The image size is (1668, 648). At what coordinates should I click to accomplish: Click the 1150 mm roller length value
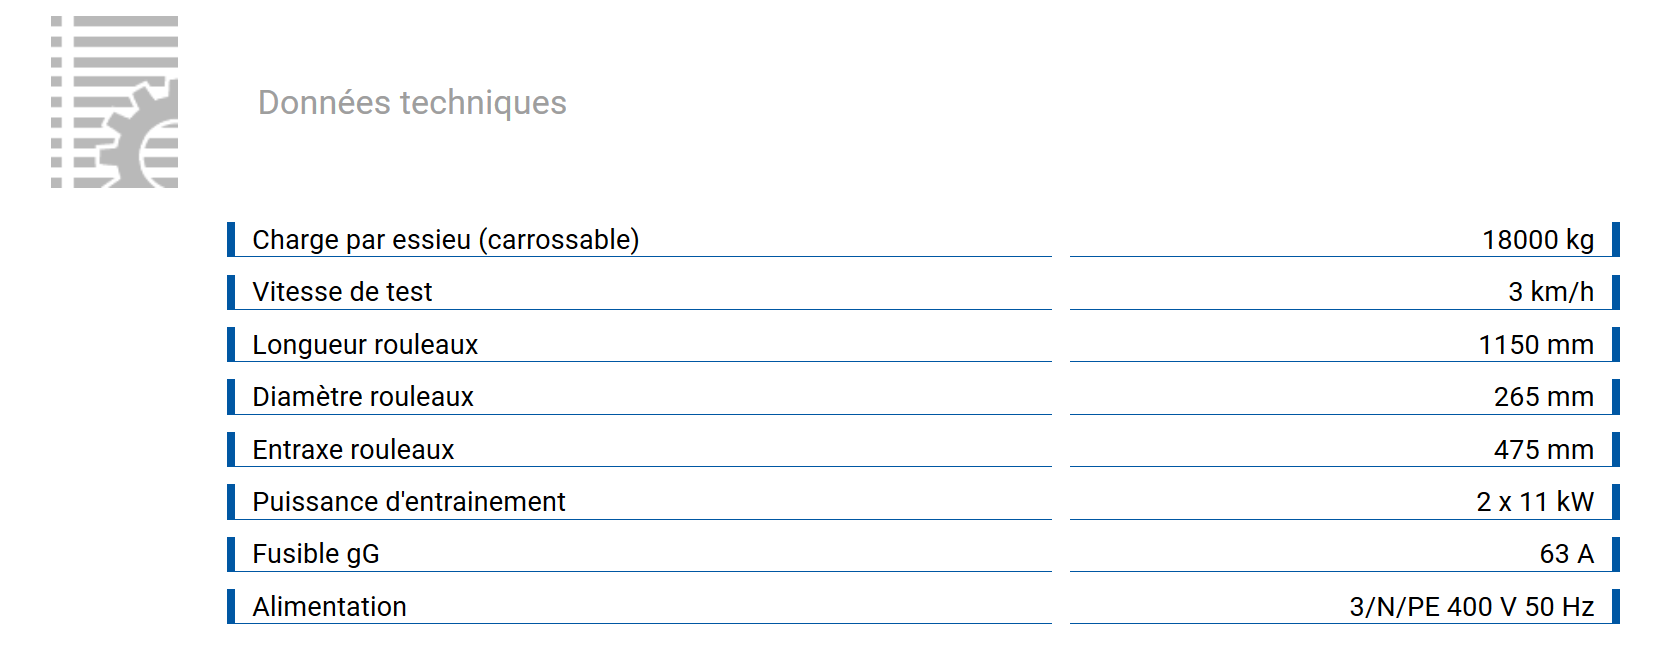pyautogui.click(x=1535, y=345)
